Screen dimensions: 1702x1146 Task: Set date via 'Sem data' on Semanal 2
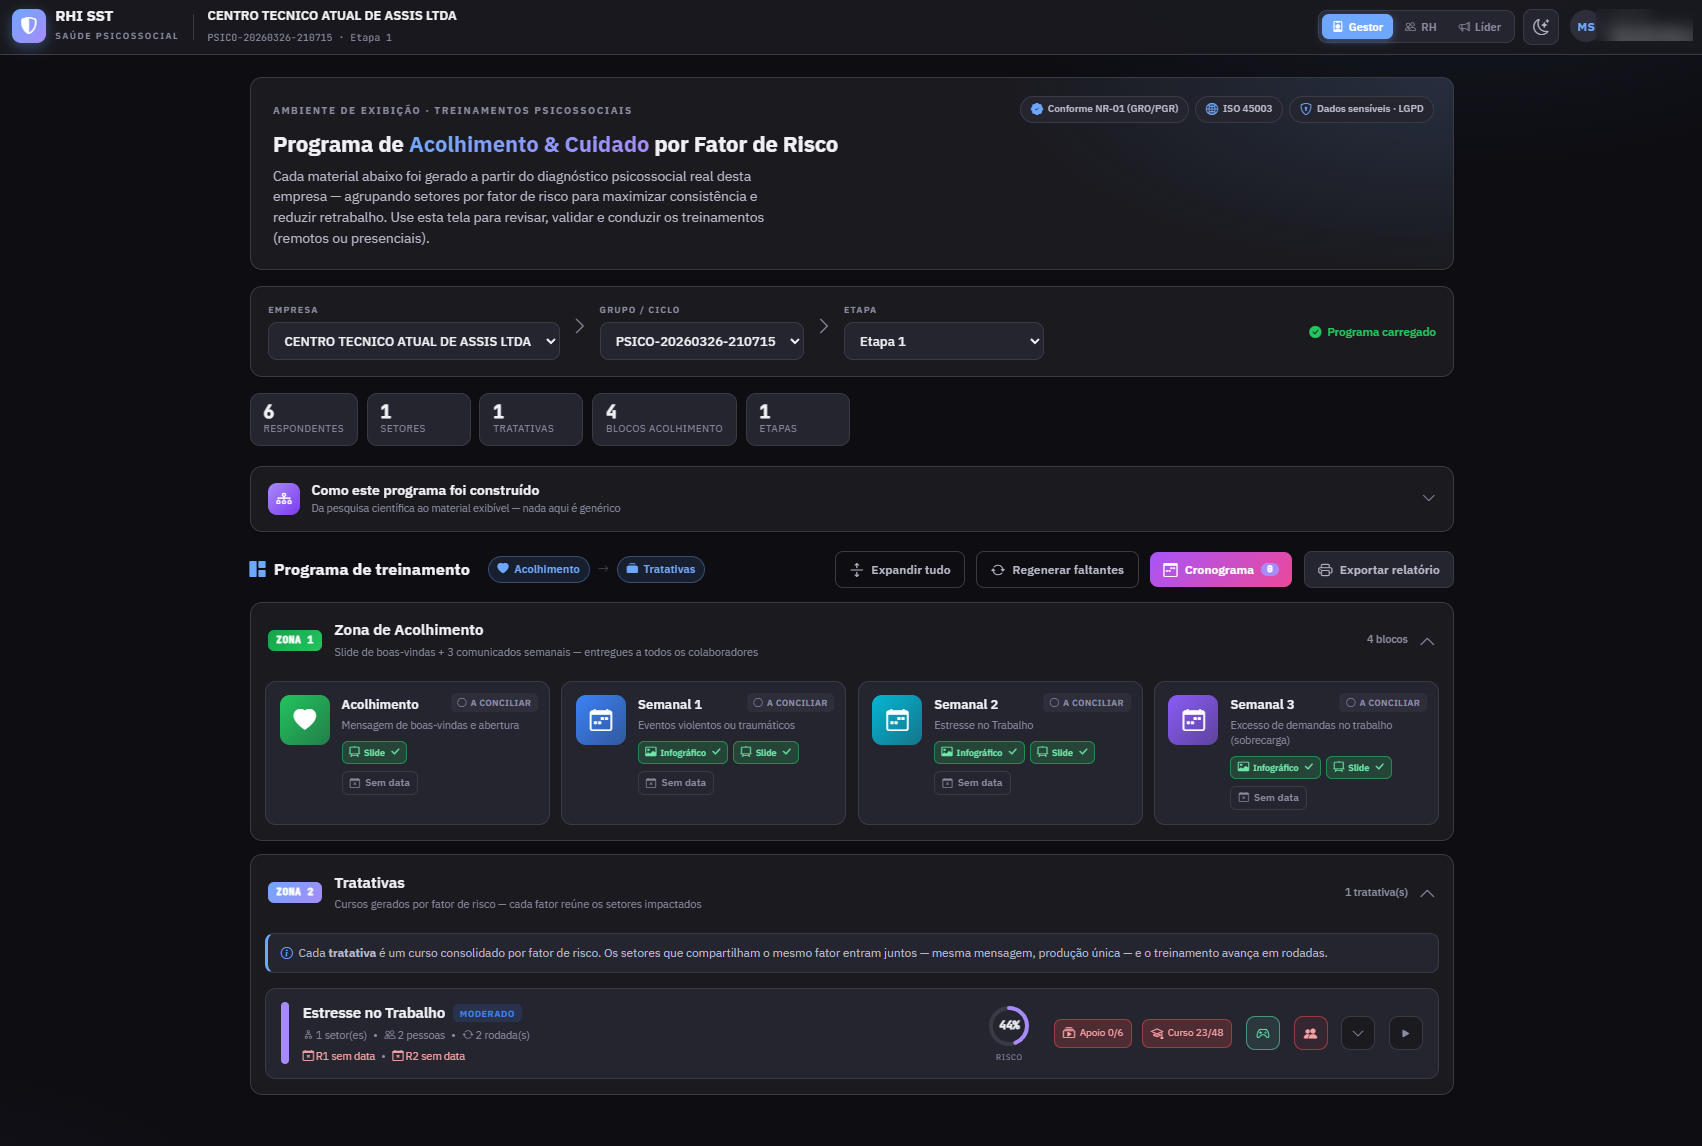pyautogui.click(x=972, y=783)
